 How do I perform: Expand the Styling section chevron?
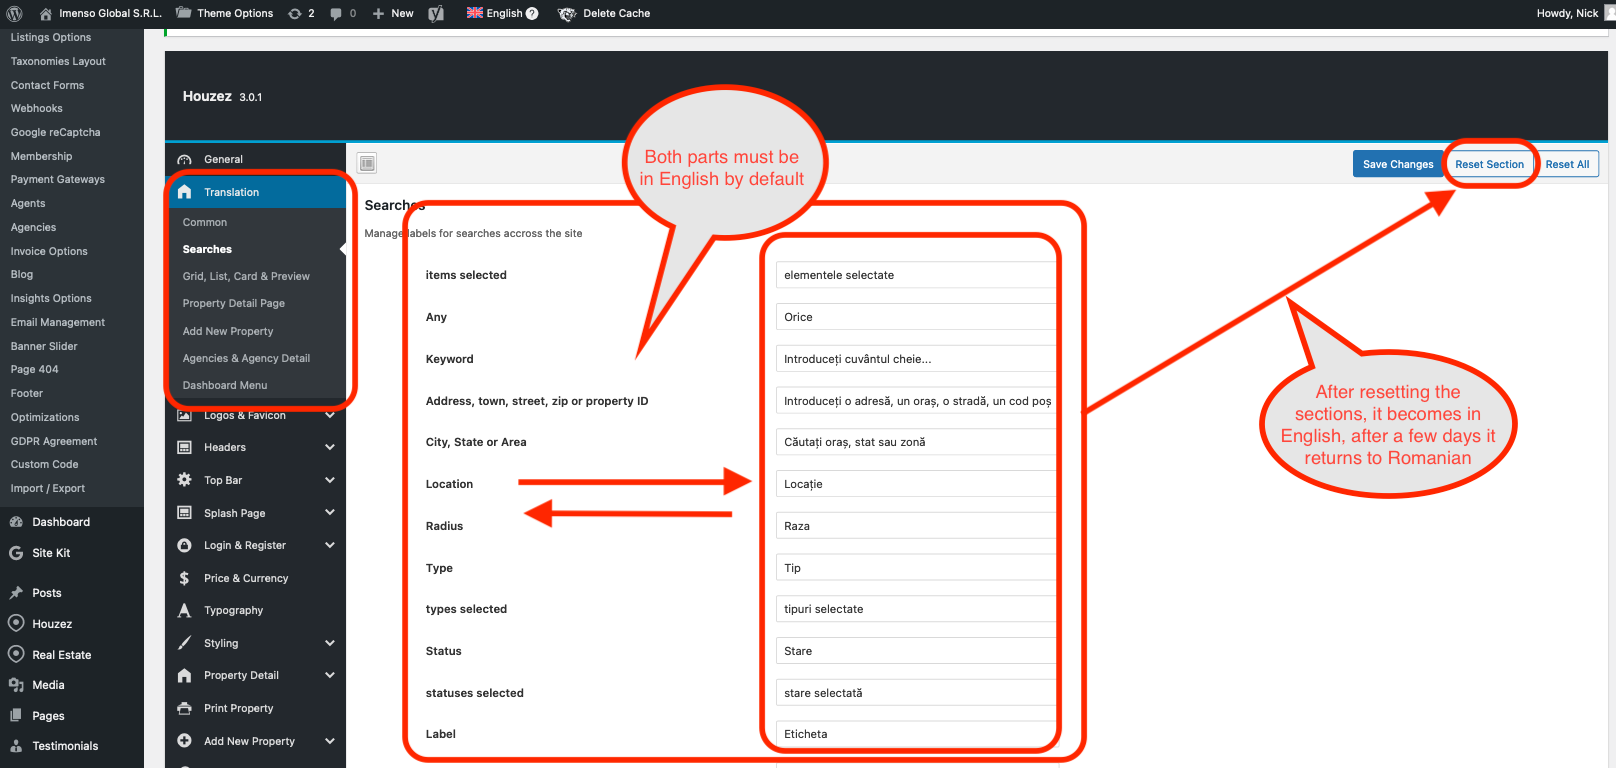pos(330,643)
